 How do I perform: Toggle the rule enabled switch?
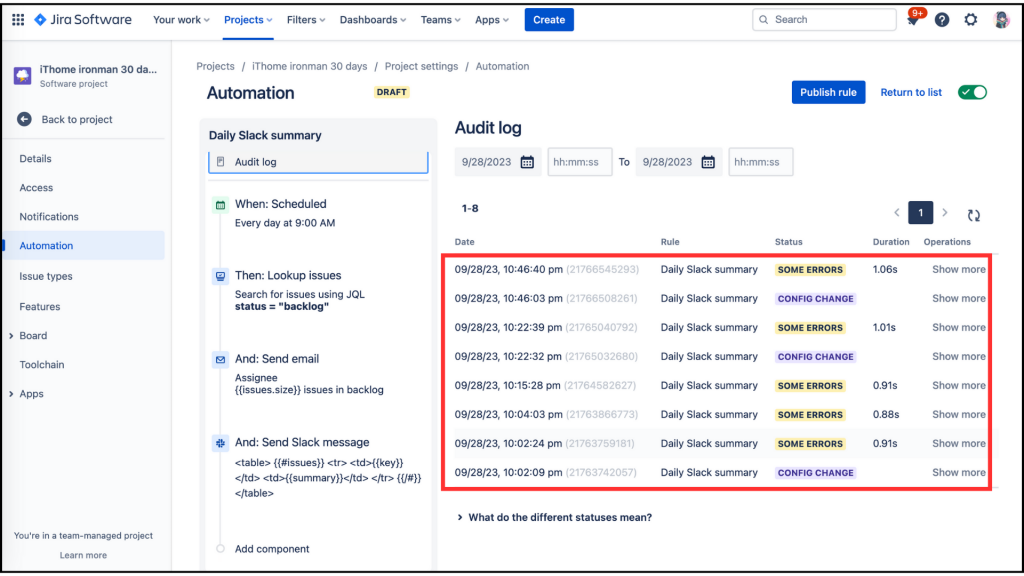click(972, 92)
